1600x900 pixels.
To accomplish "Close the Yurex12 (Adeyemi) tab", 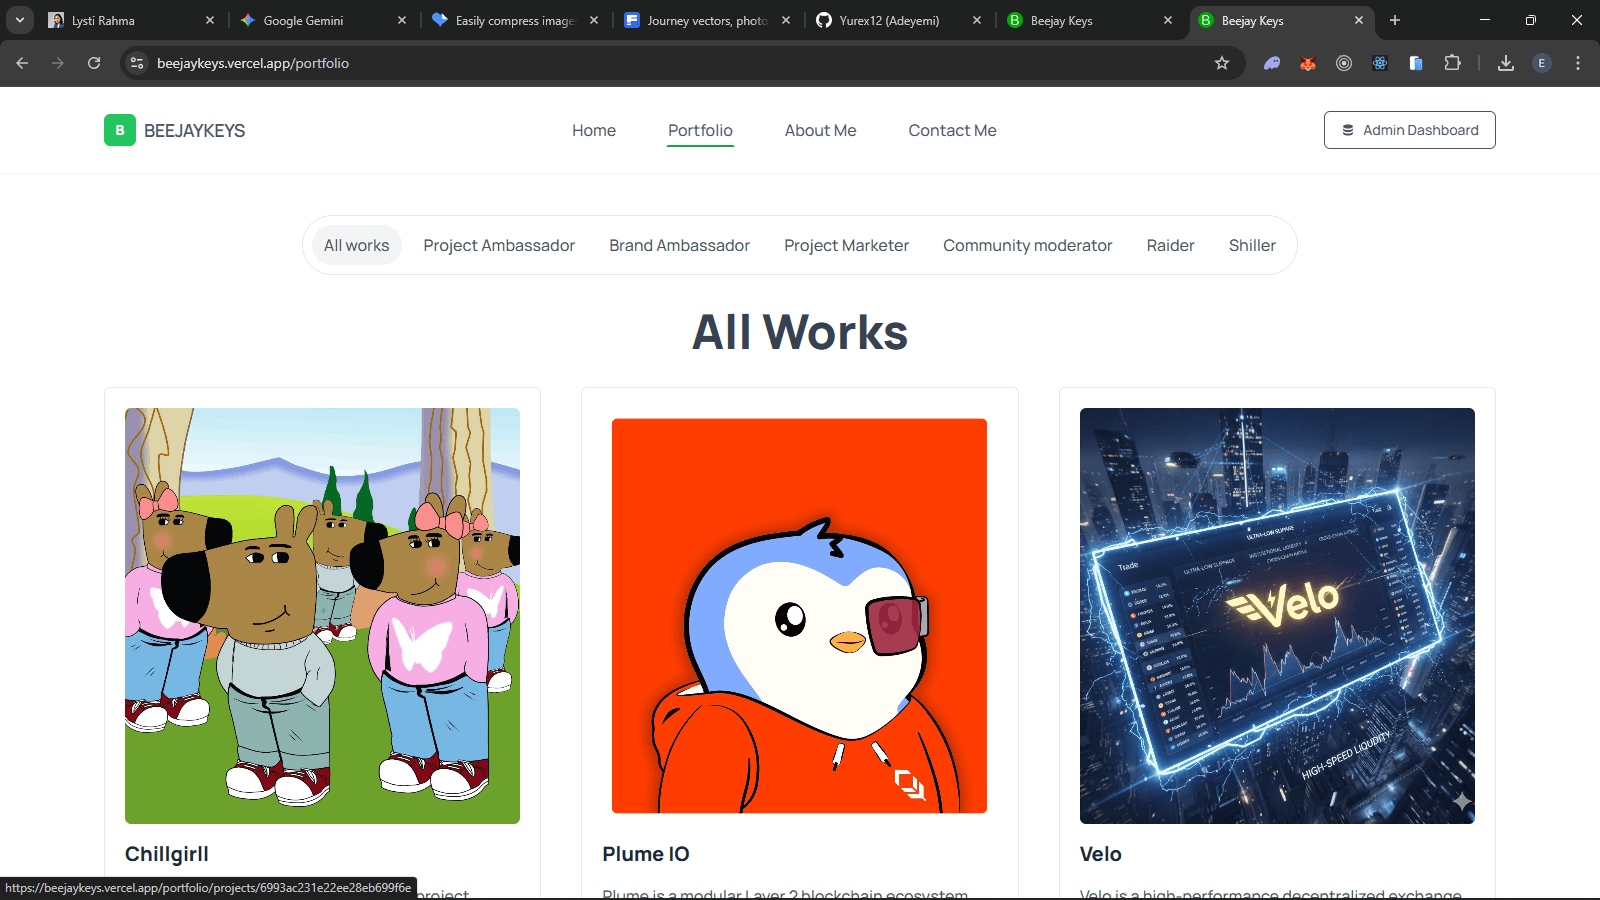I will [x=977, y=20].
